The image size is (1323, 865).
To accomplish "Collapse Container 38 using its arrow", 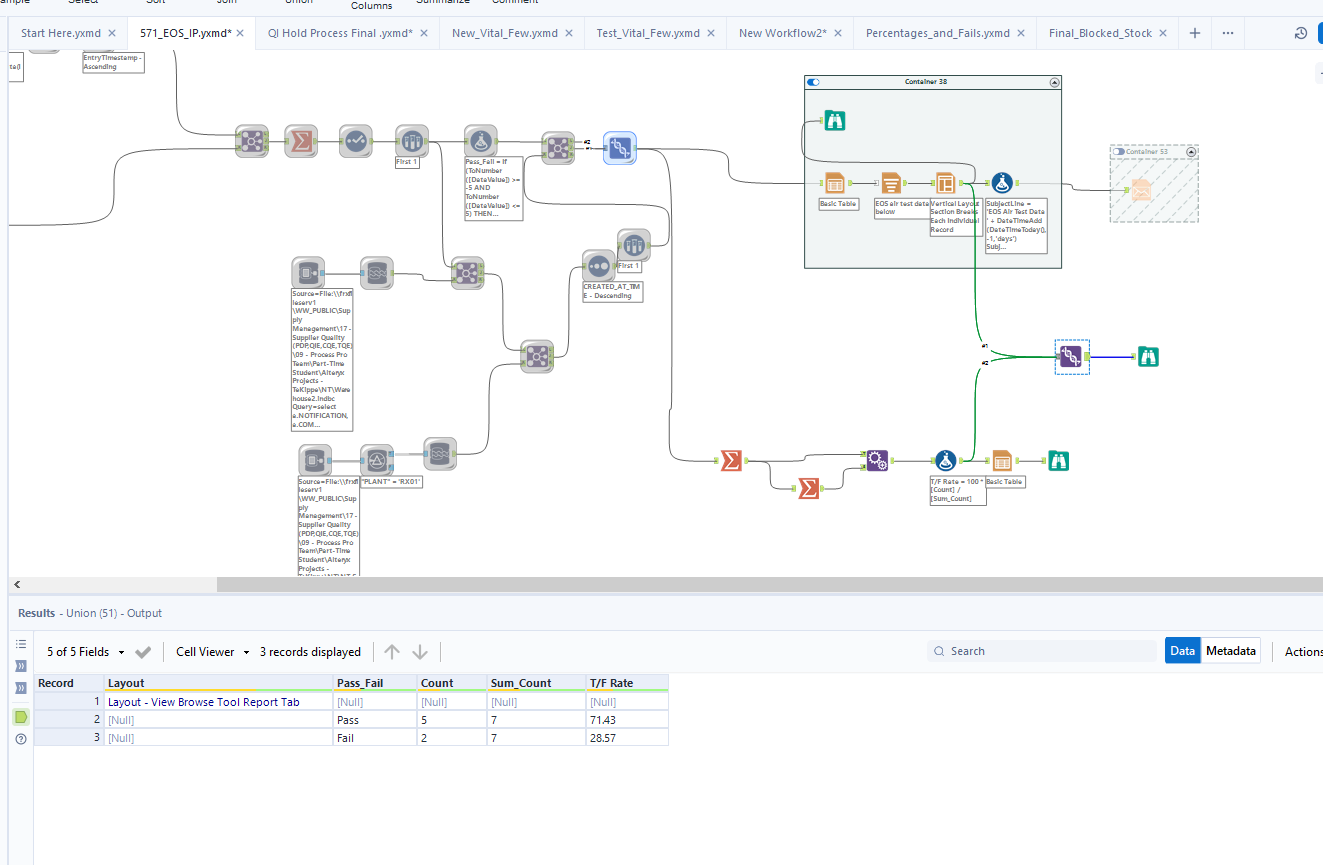I will [x=1053, y=82].
